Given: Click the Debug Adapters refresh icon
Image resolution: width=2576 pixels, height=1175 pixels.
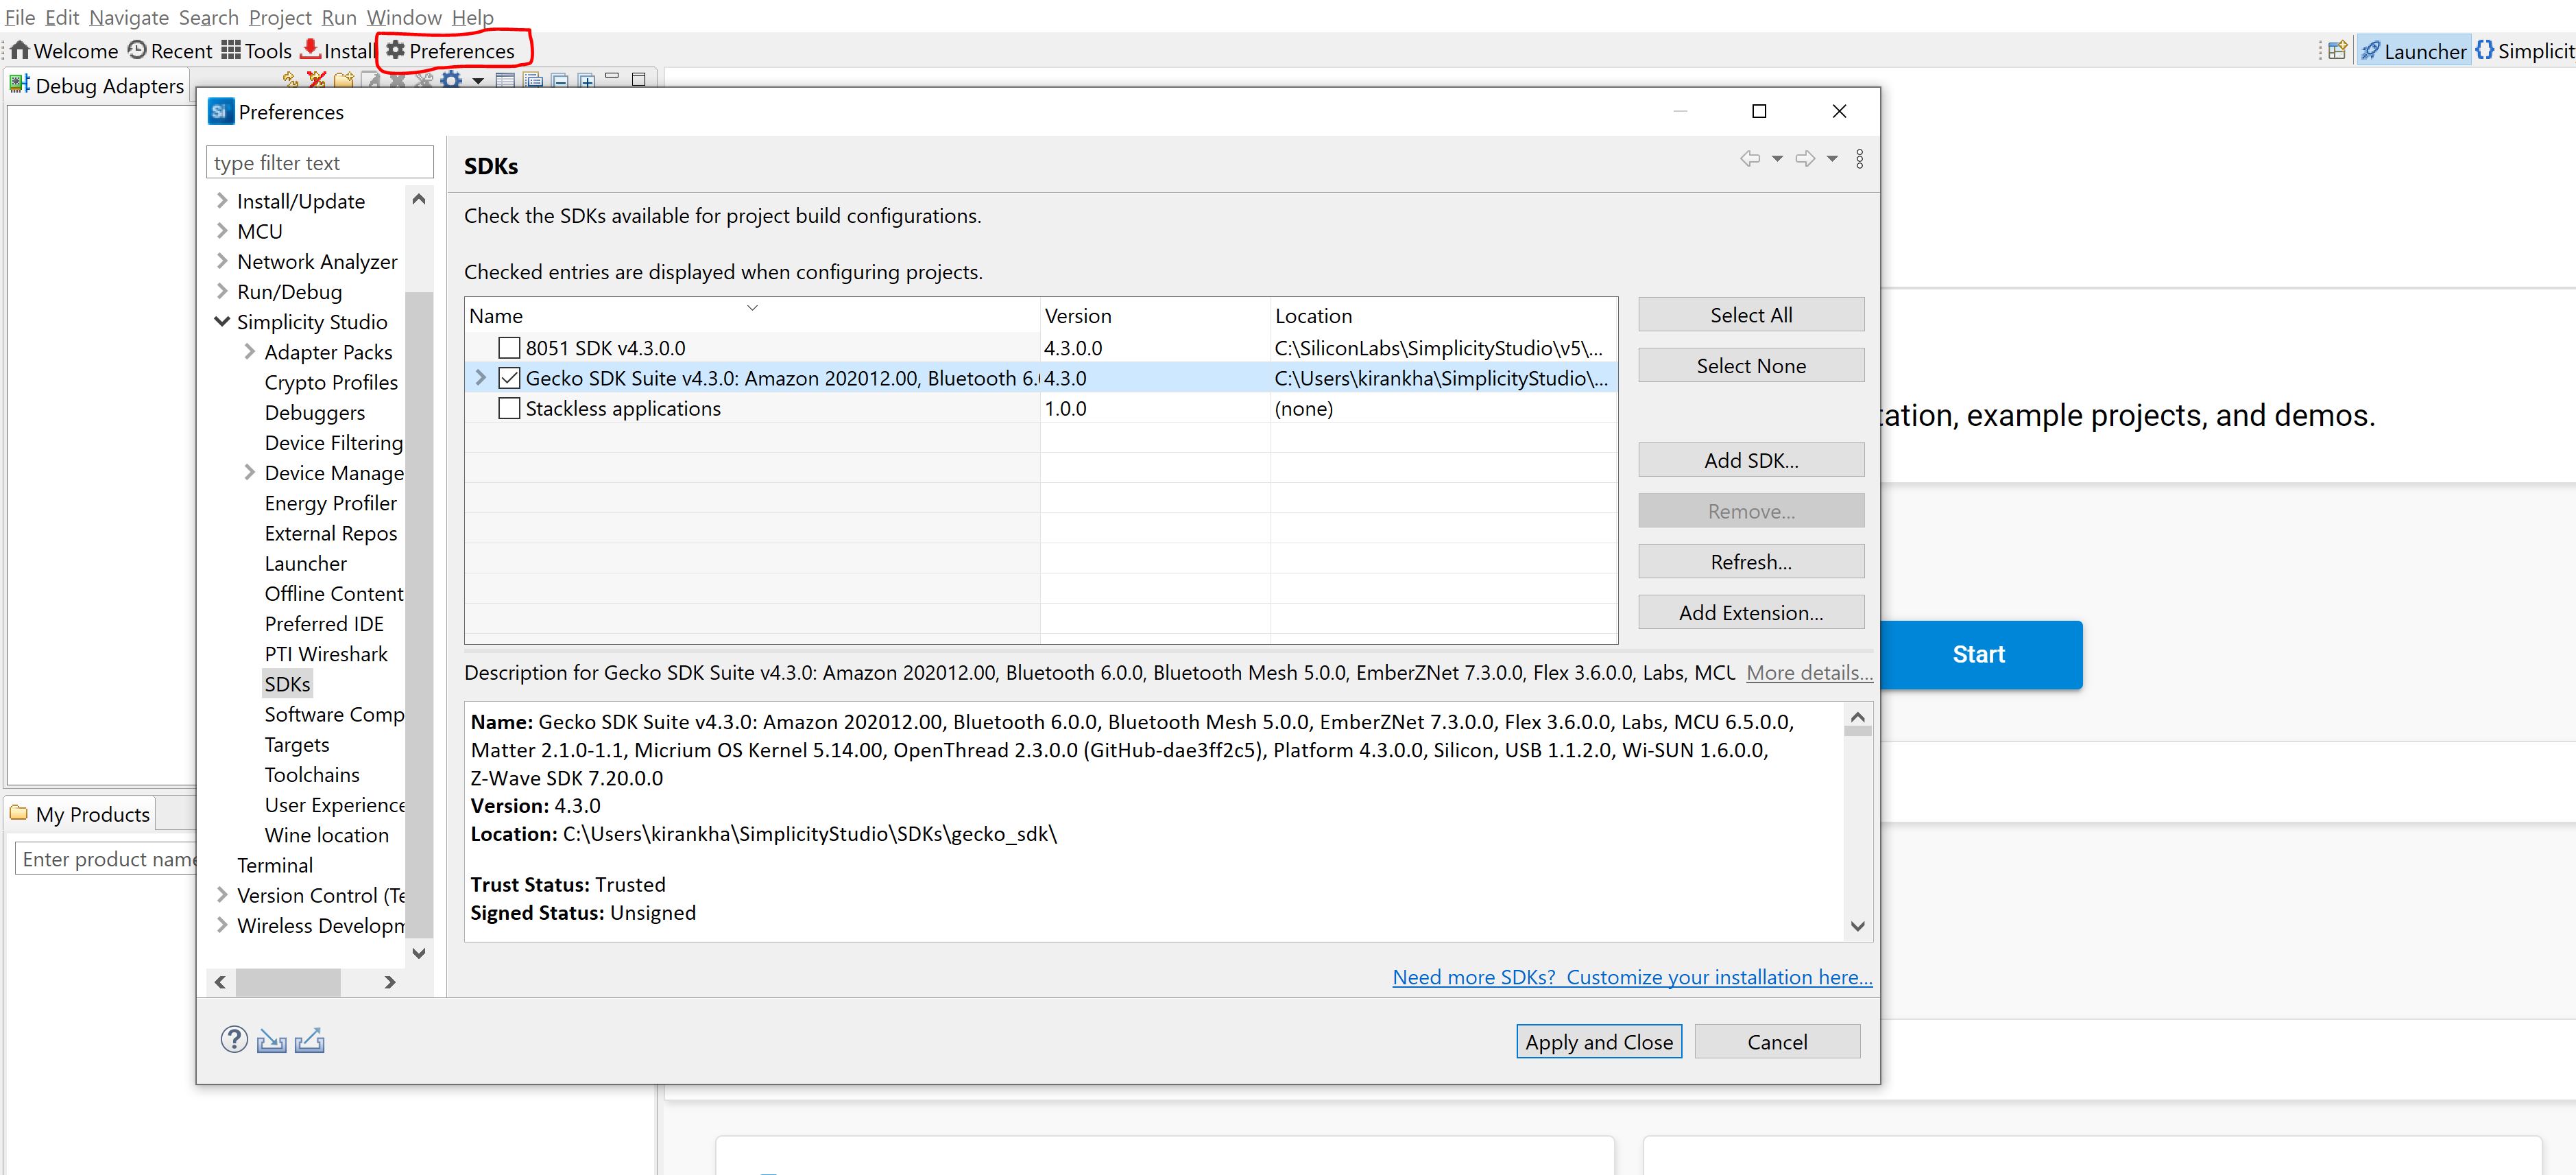Looking at the screenshot, I should [290, 79].
